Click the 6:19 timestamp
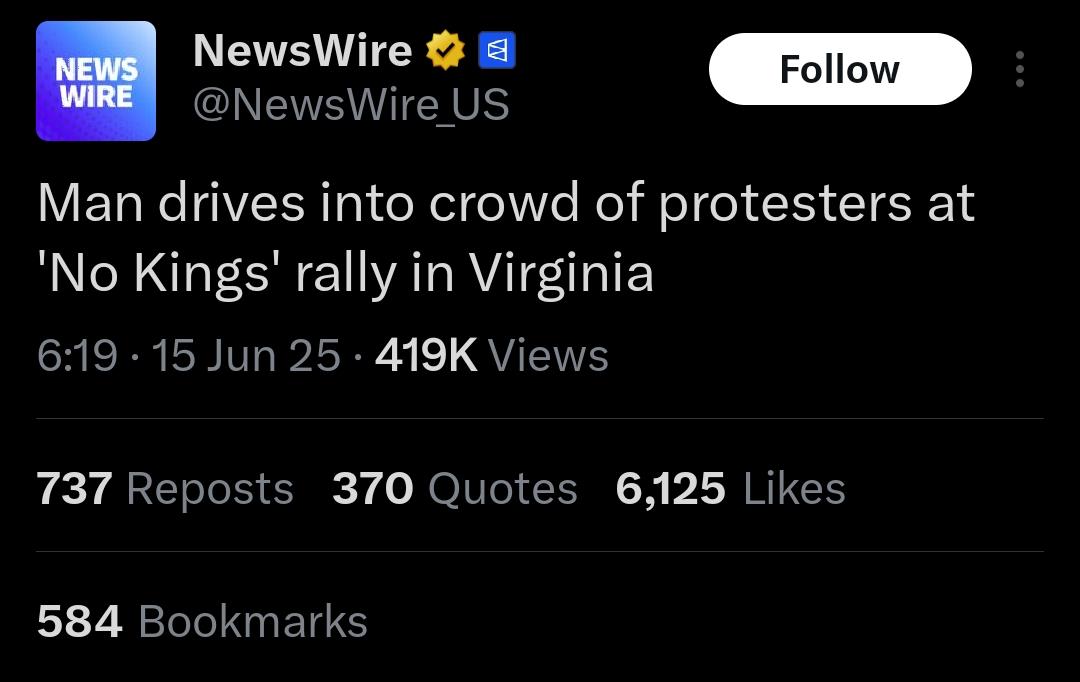 (77, 355)
